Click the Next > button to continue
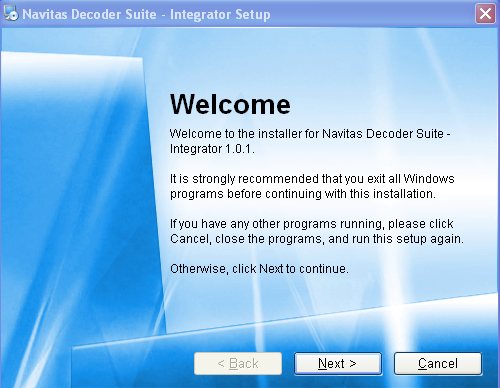Image resolution: width=500 pixels, height=388 pixels. pos(338,363)
